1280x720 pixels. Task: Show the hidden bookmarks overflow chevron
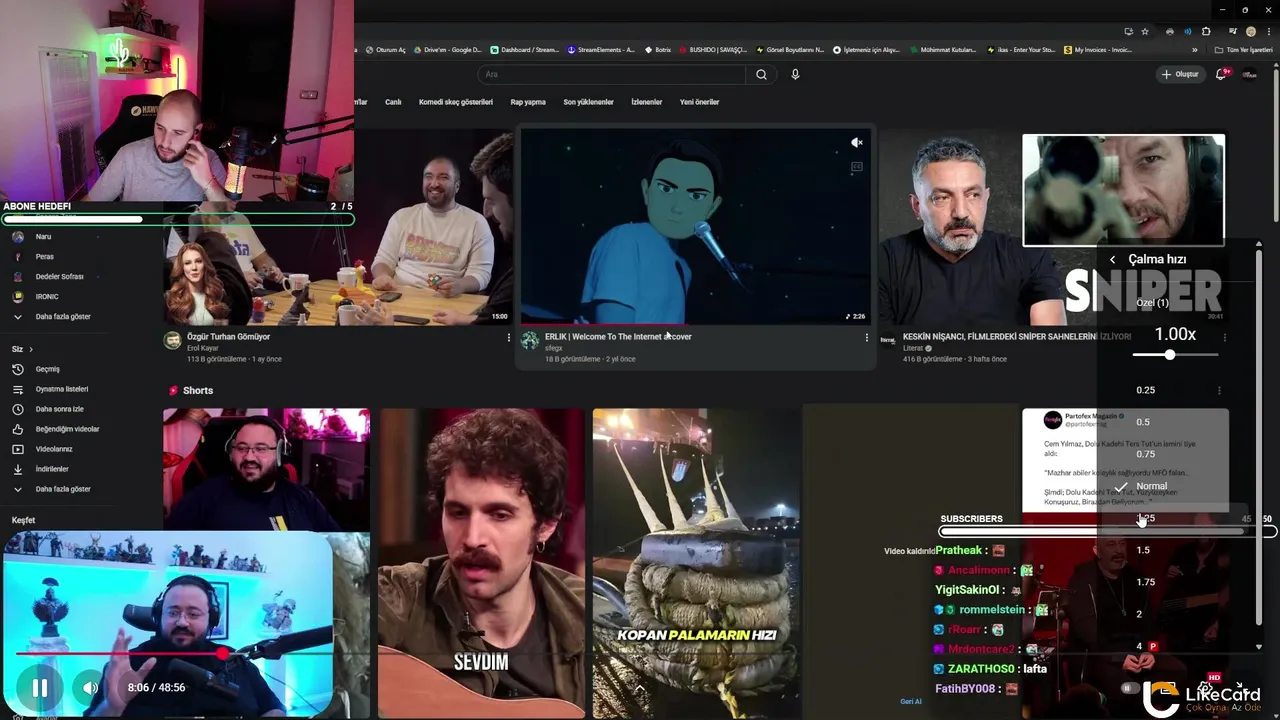pyautogui.click(x=1194, y=49)
